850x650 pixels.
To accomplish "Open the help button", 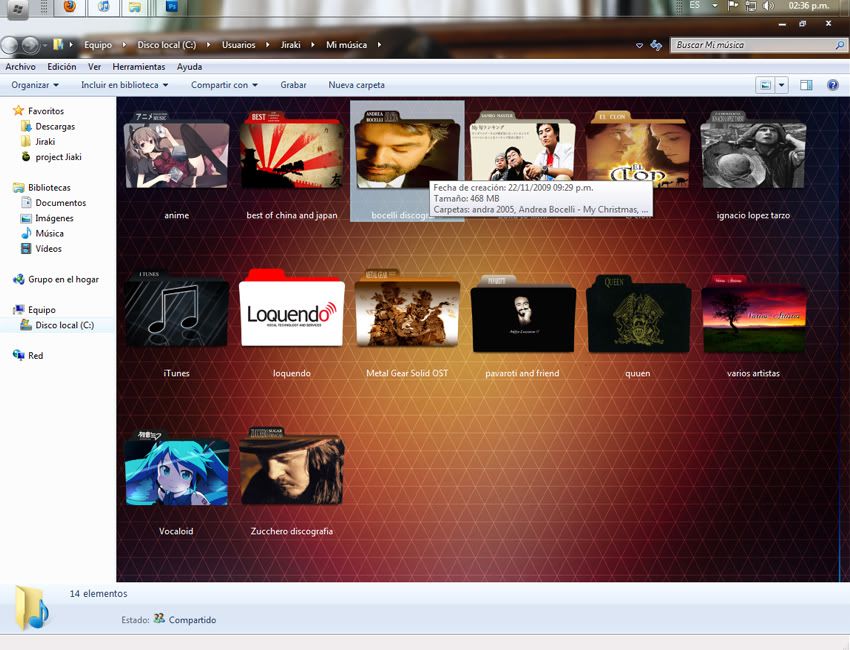I will (833, 85).
